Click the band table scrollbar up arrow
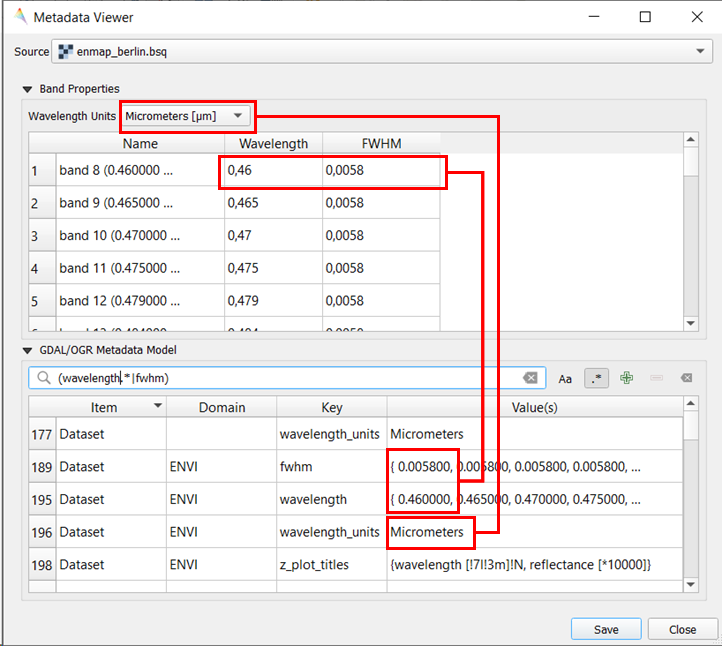Image resolution: width=722 pixels, height=646 pixels. pos(690,140)
